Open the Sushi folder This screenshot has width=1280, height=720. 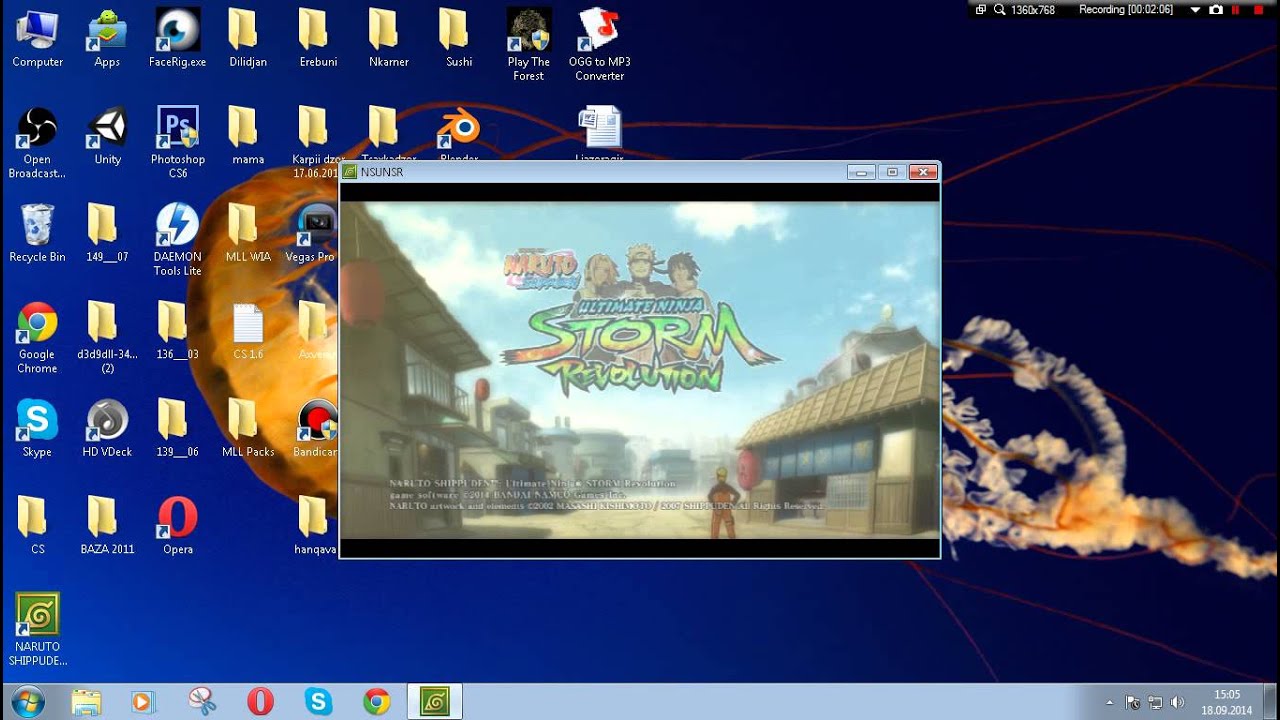458,39
